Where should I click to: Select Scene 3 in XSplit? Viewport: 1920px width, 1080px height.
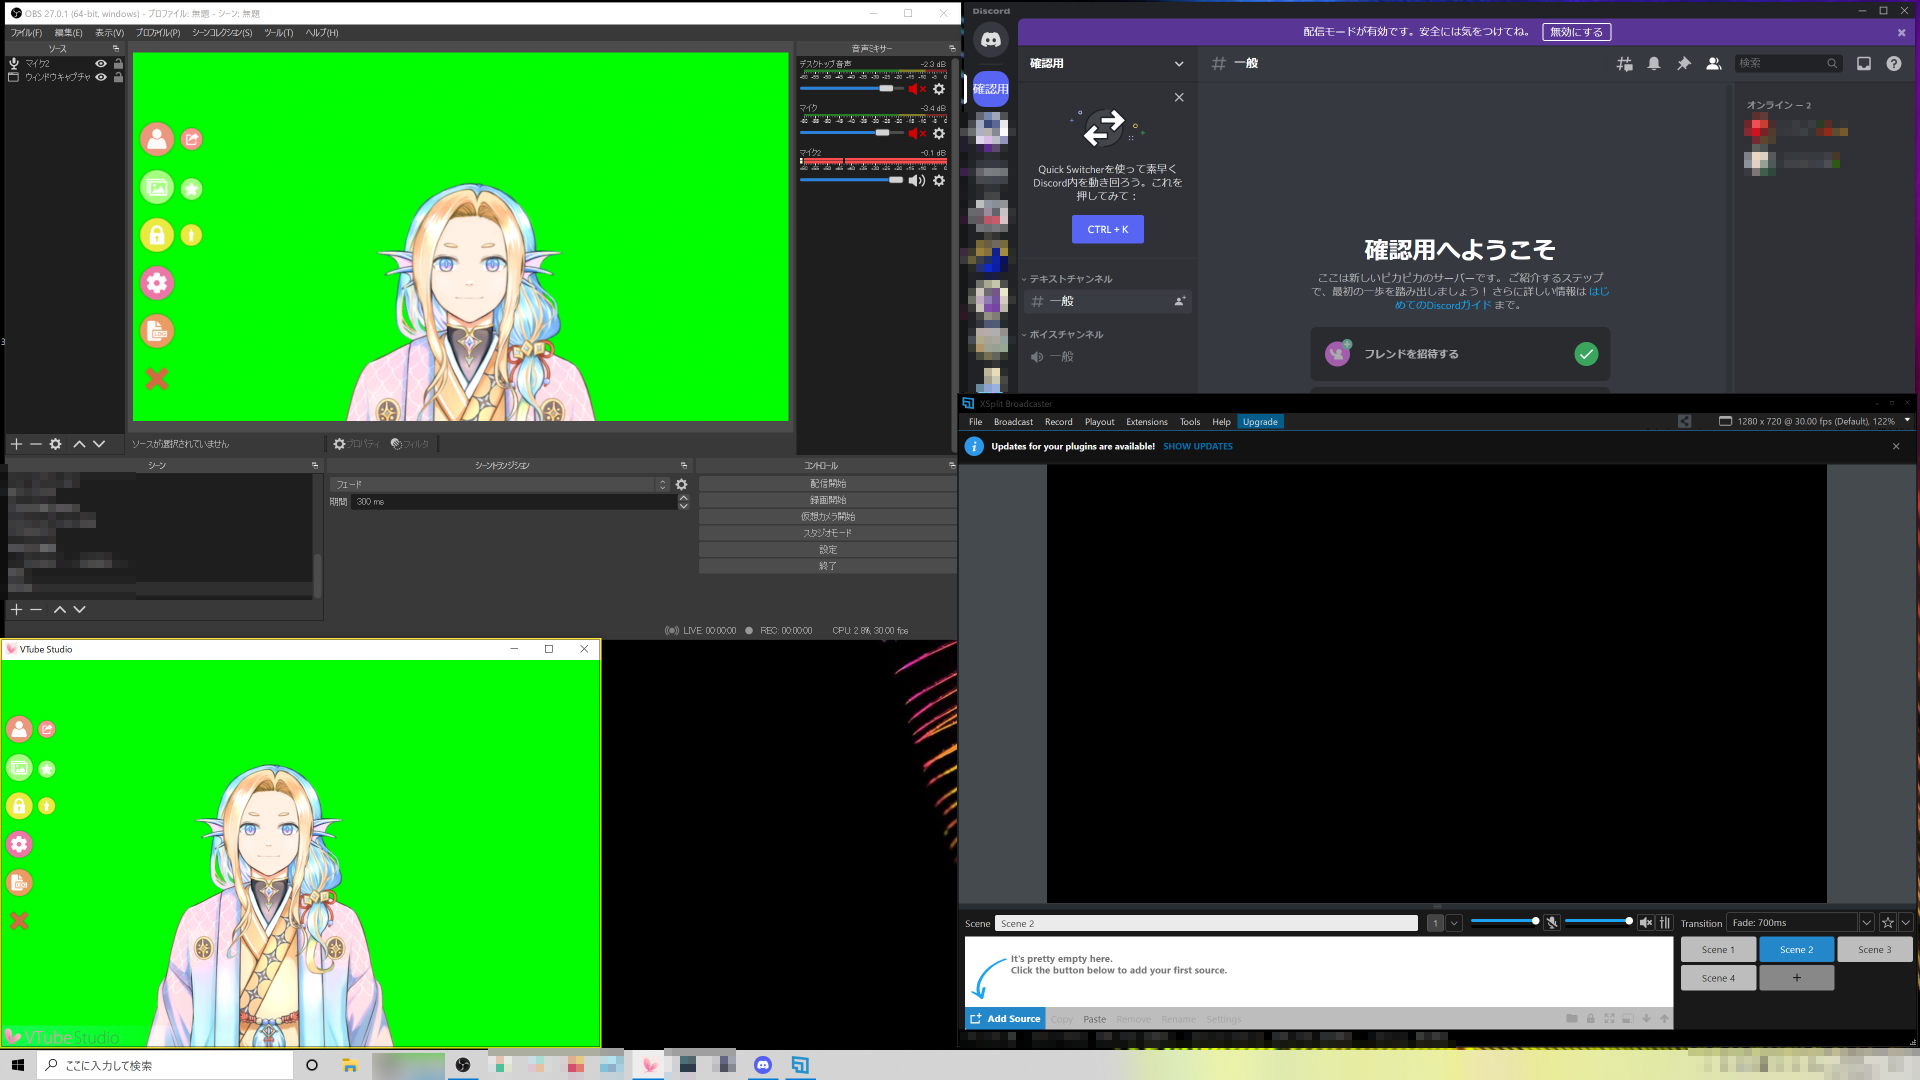[x=1875, y=950]
